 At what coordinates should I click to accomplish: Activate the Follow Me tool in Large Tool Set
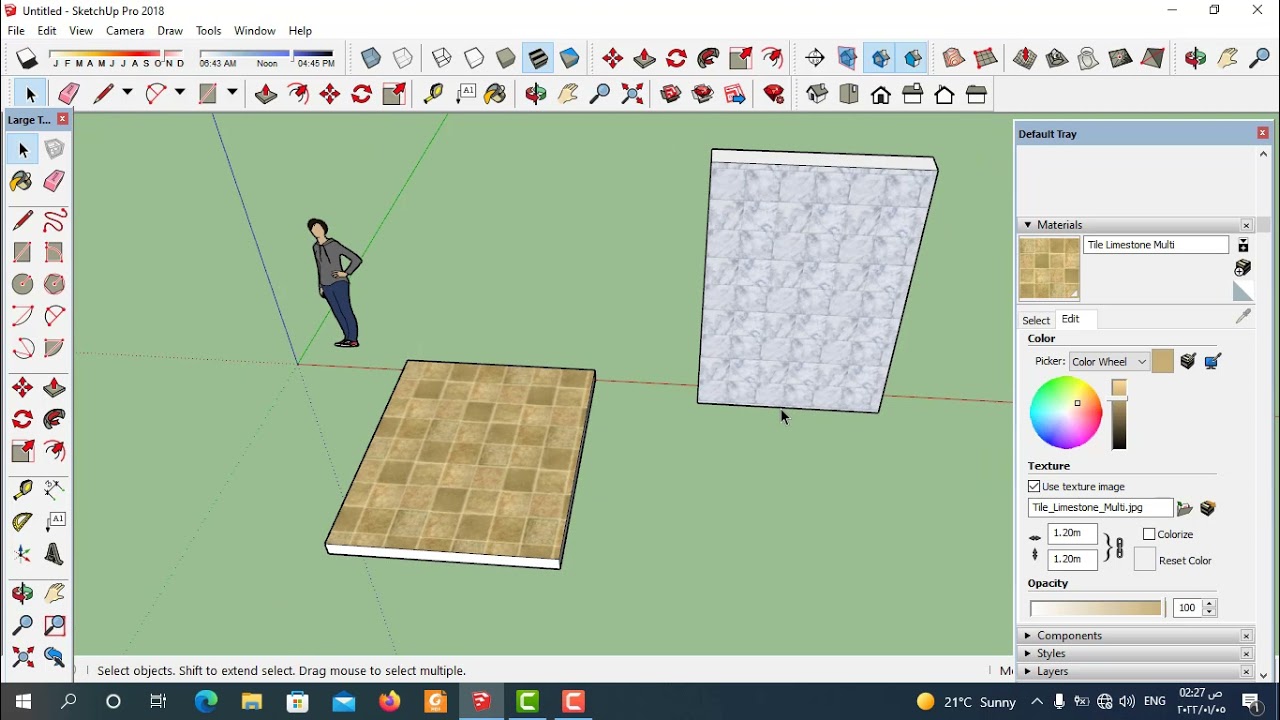(54, 419)
